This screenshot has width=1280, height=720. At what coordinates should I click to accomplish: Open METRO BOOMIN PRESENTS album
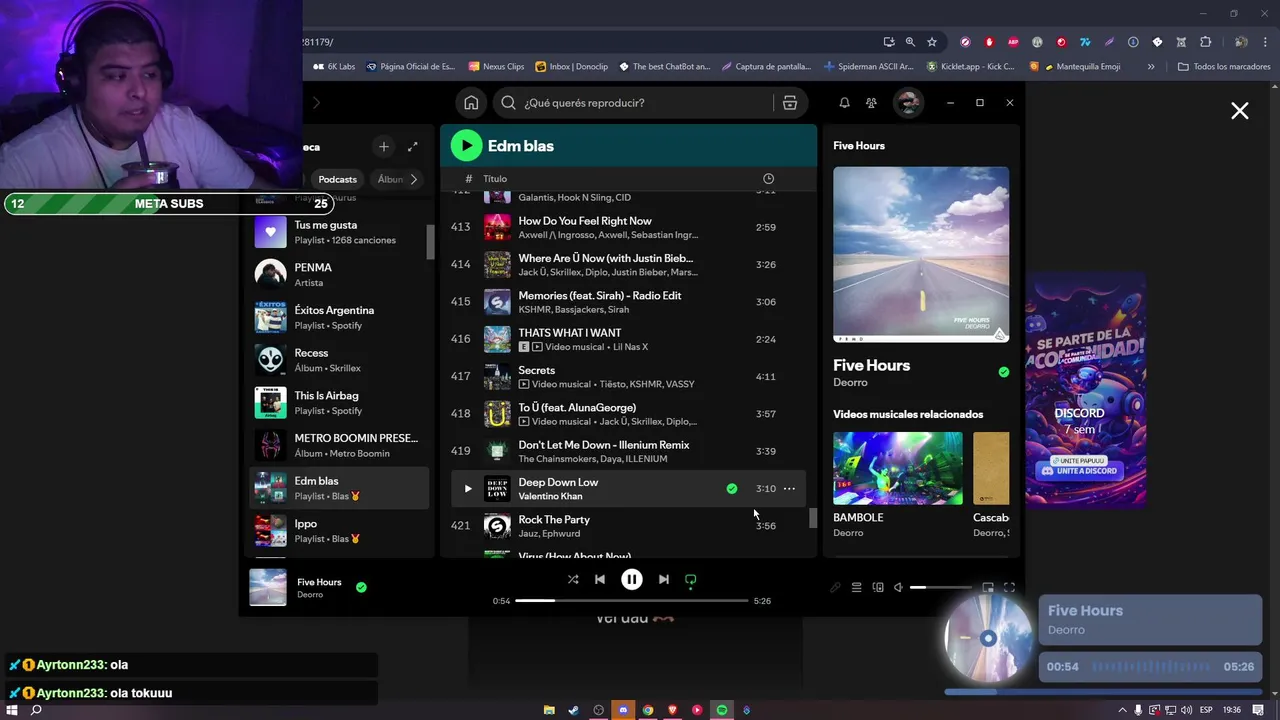pyautogui.click(x=339, y=446)
